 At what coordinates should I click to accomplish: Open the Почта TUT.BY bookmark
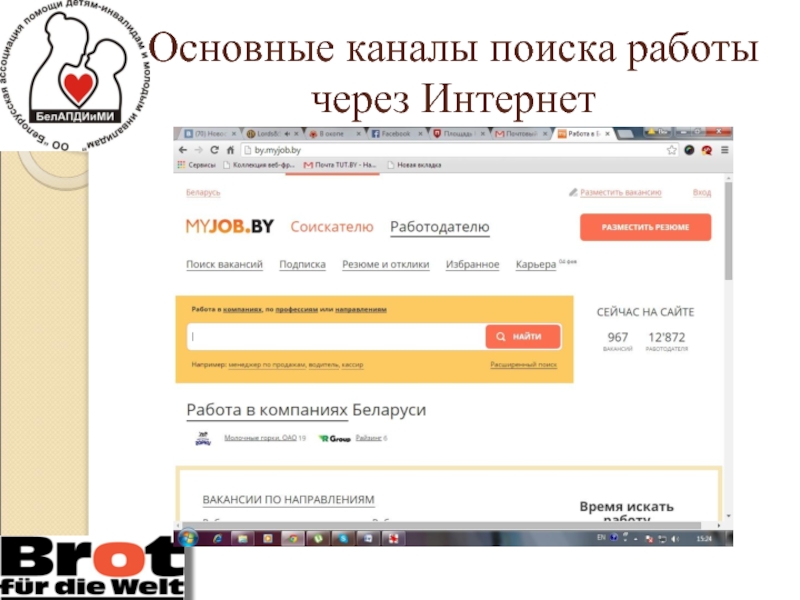(x=340, y=165)
